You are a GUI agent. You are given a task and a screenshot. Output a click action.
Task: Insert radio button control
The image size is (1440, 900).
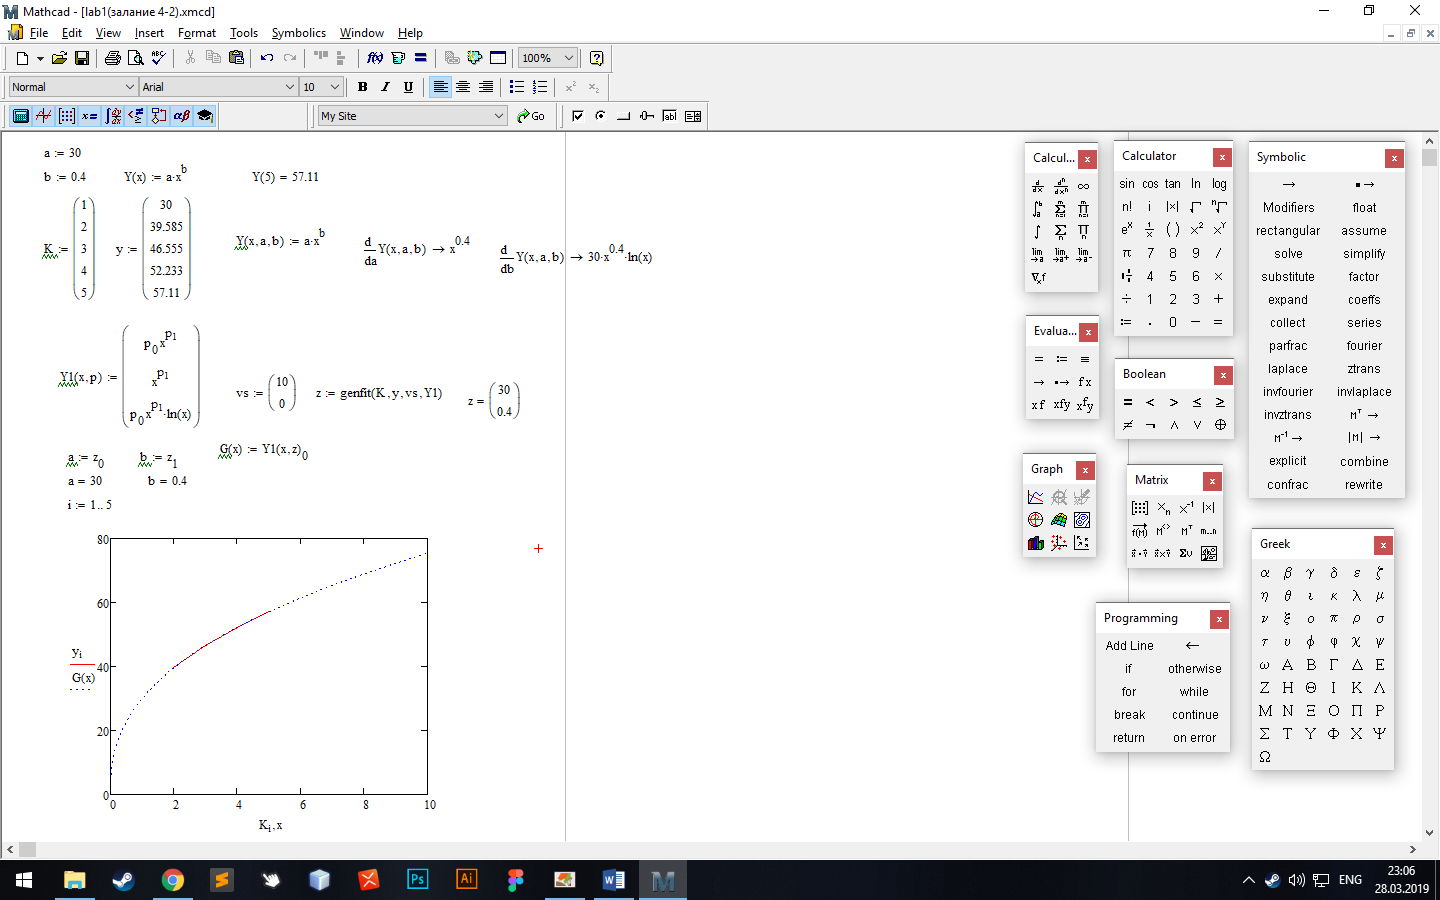[600, 116]
